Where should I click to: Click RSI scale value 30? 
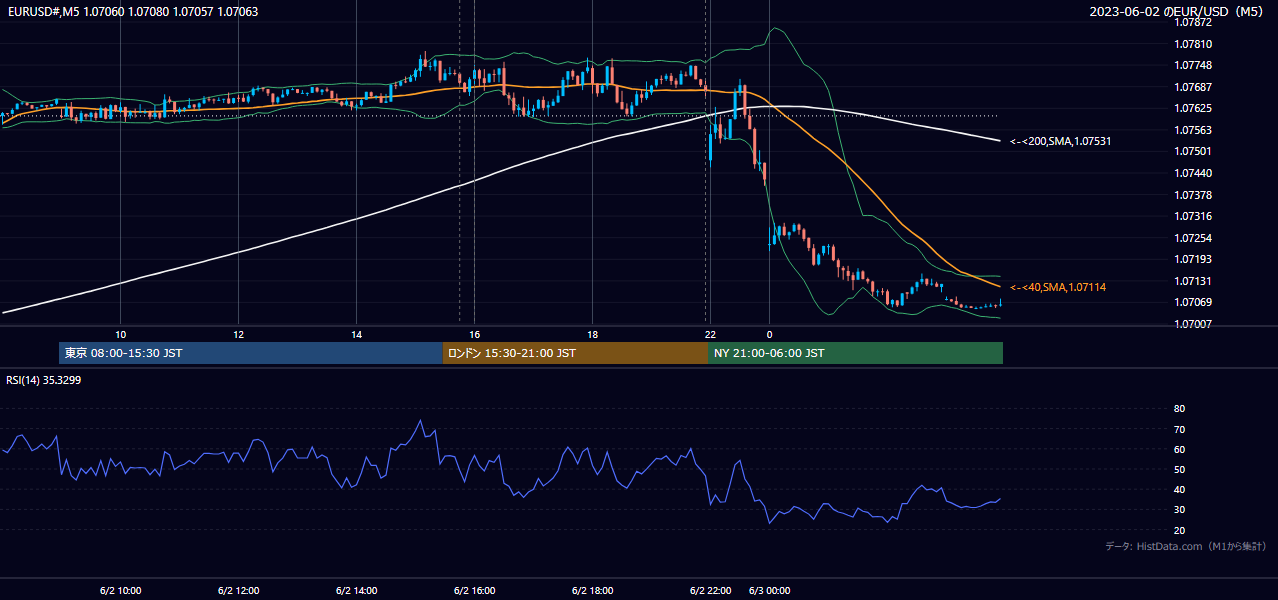pos(1180,510)
